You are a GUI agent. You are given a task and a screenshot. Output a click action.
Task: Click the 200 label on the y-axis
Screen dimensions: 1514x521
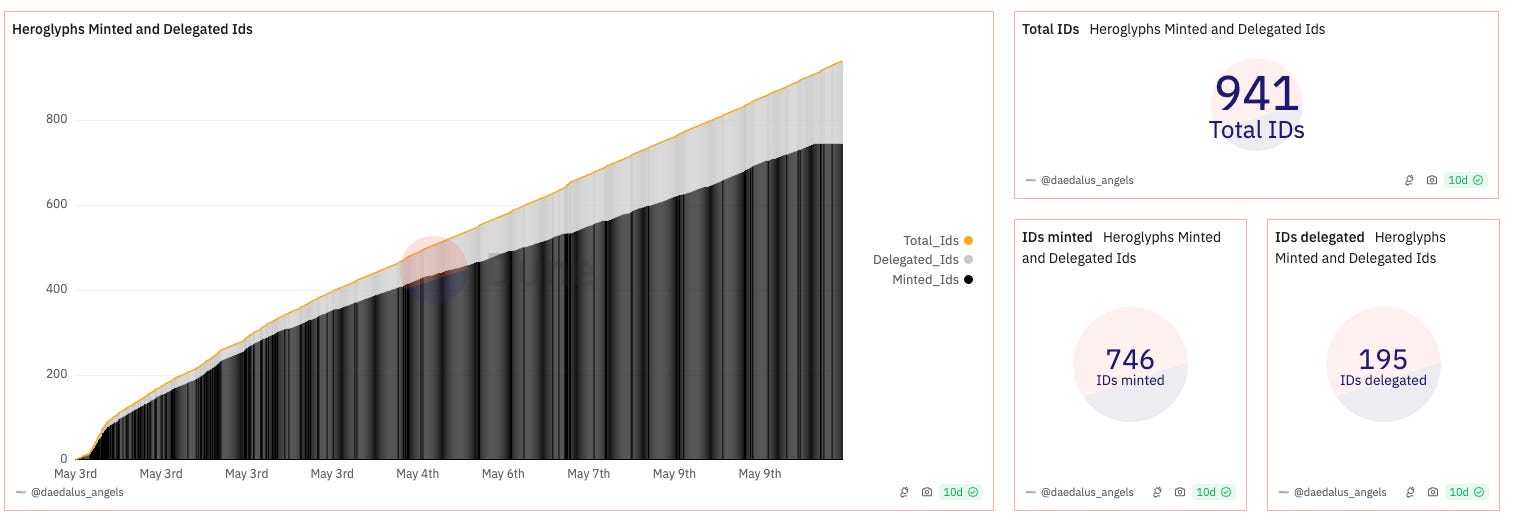(x=56, y=374)
